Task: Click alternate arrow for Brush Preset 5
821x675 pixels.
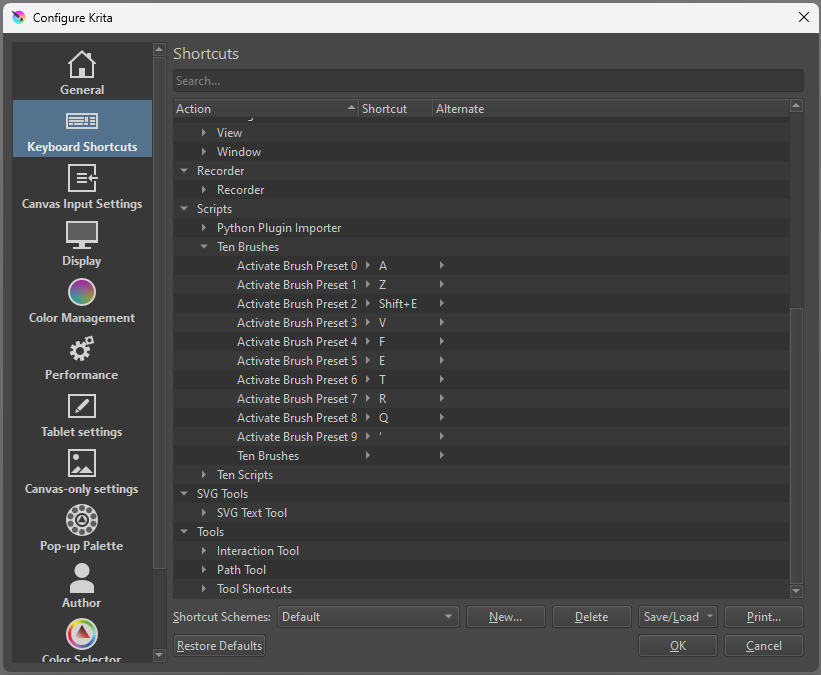Action: [x=442, y=360]
